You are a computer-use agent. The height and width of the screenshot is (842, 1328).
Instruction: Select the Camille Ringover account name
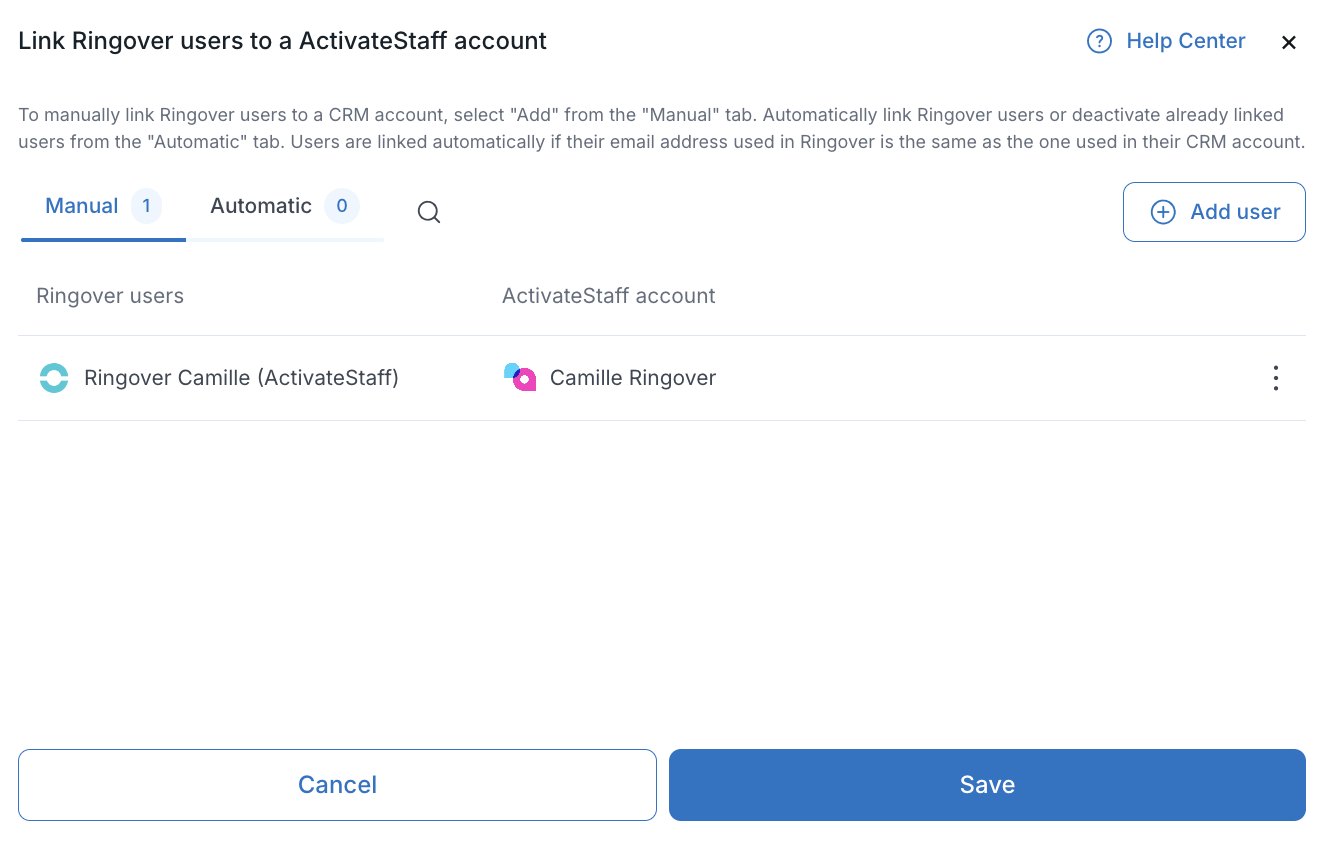[633, 378]
